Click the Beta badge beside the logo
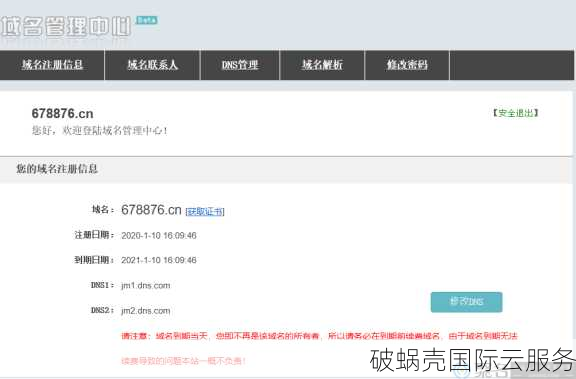This screenshot has width=576, height=379. [x=147, y=20]
